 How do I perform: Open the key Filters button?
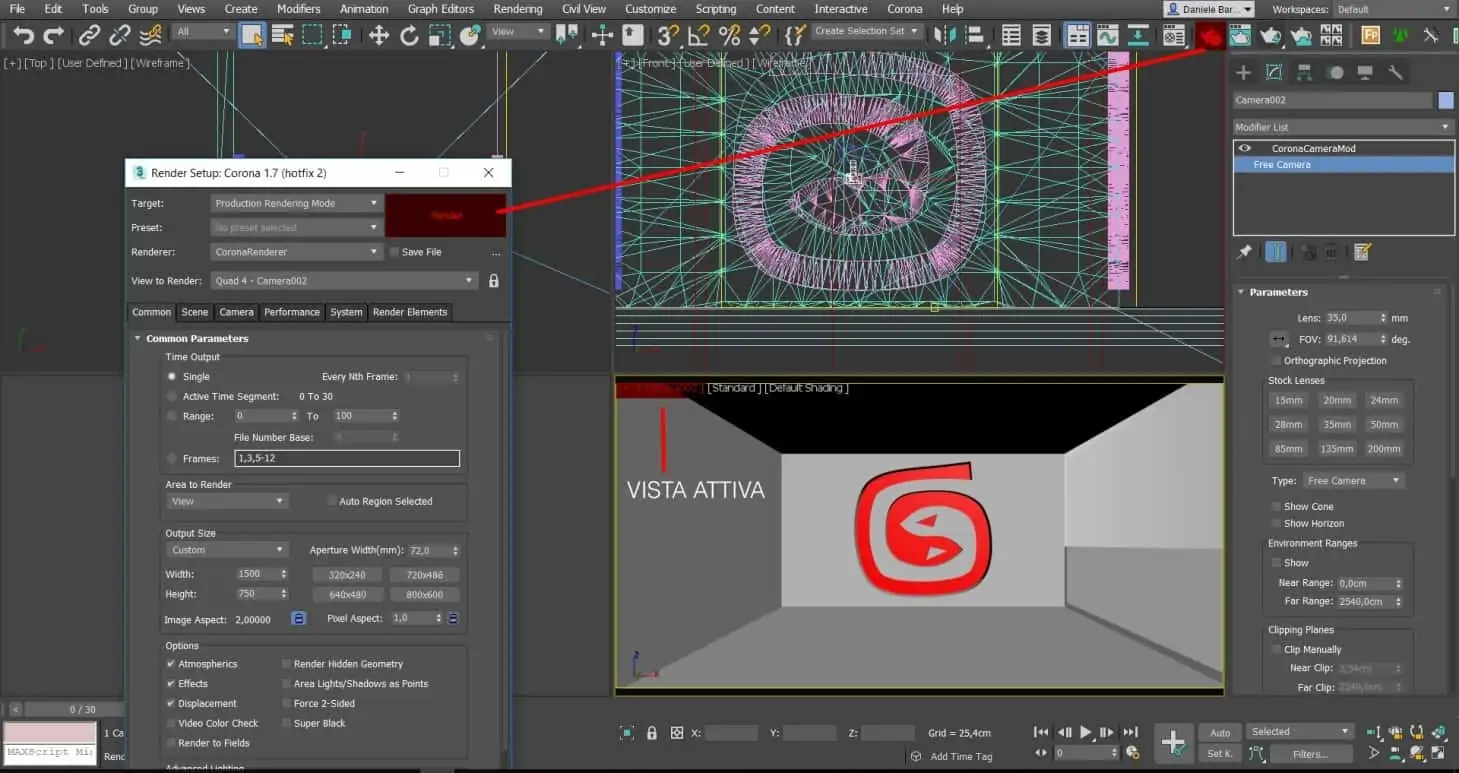[1310, 754]
